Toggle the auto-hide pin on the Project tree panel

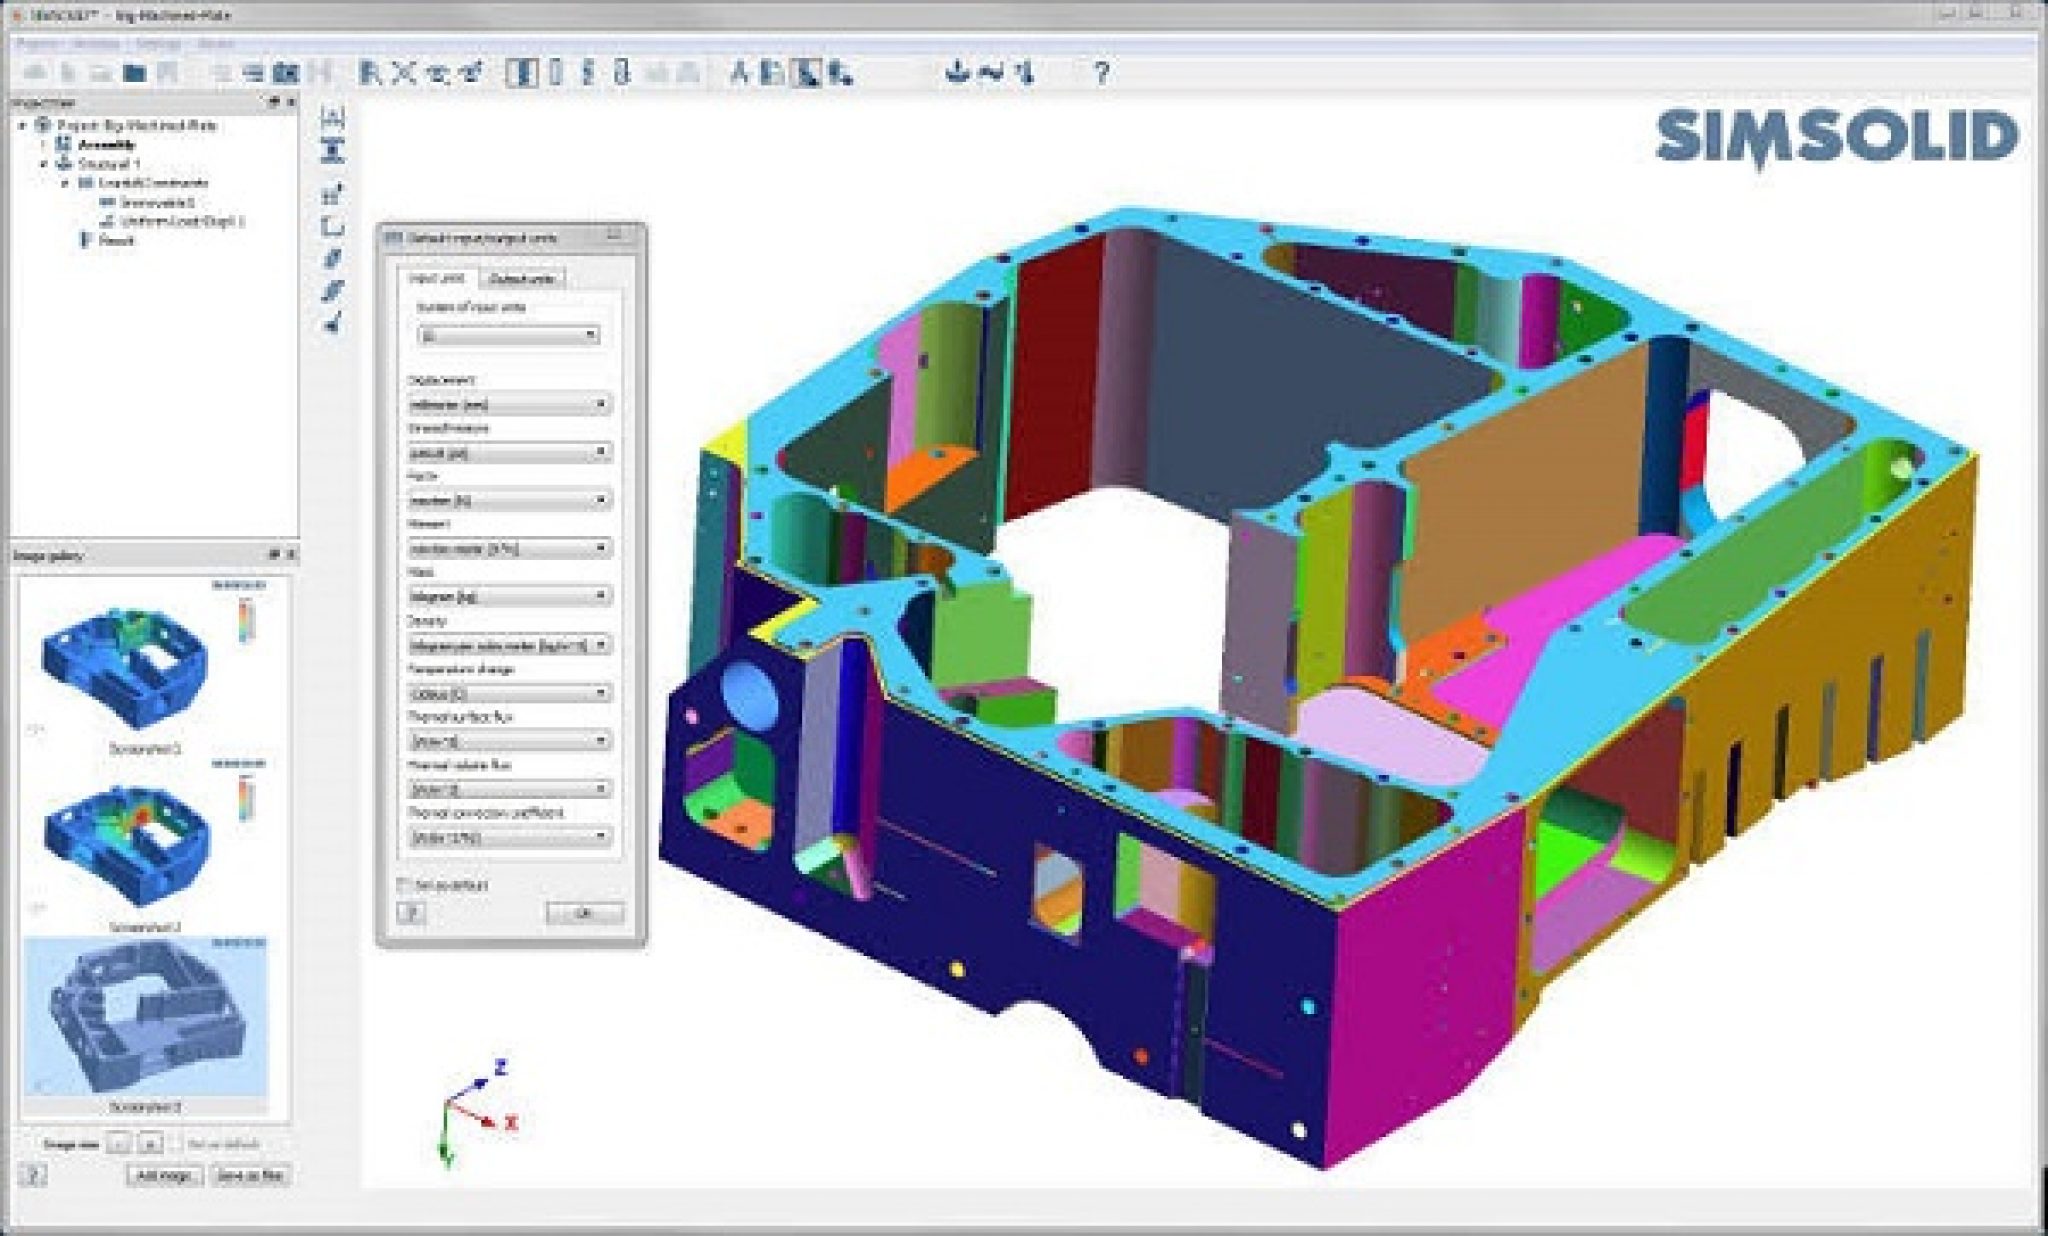[273, 100]
